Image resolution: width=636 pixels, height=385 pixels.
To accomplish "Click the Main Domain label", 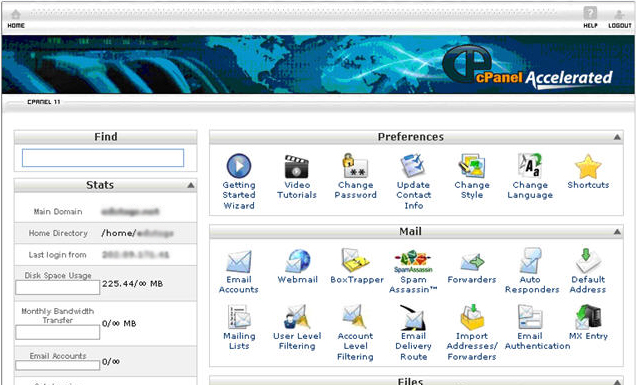I will pyautogui.click(x=58, y=212).
